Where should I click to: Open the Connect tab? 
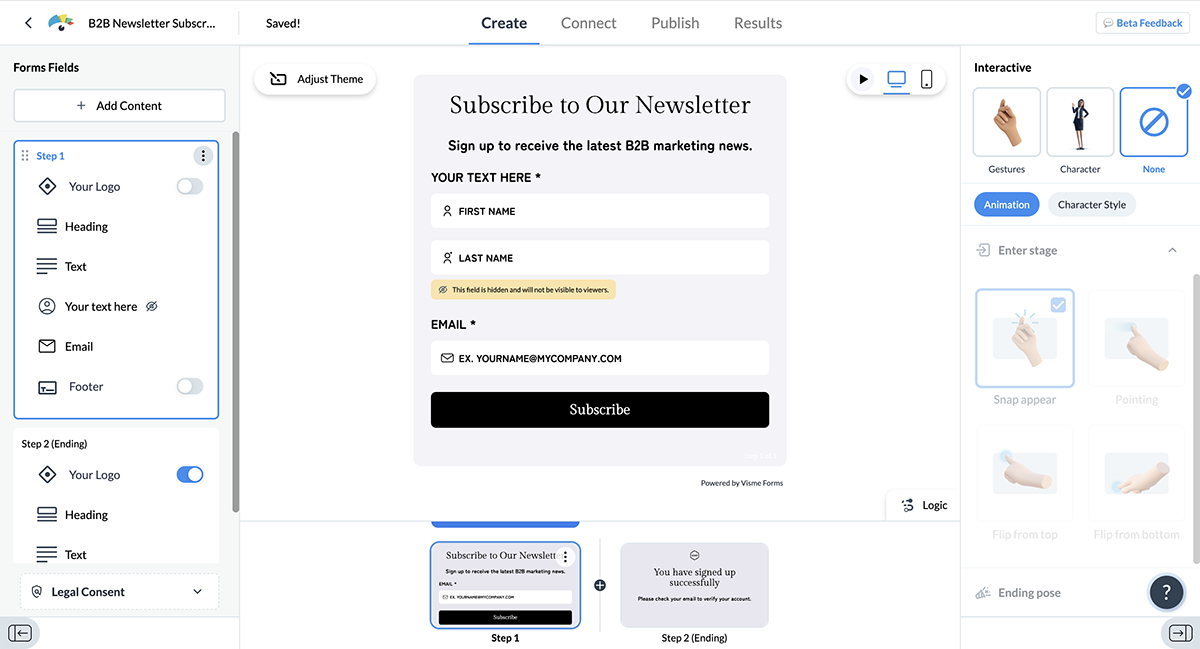click(588, 23)
